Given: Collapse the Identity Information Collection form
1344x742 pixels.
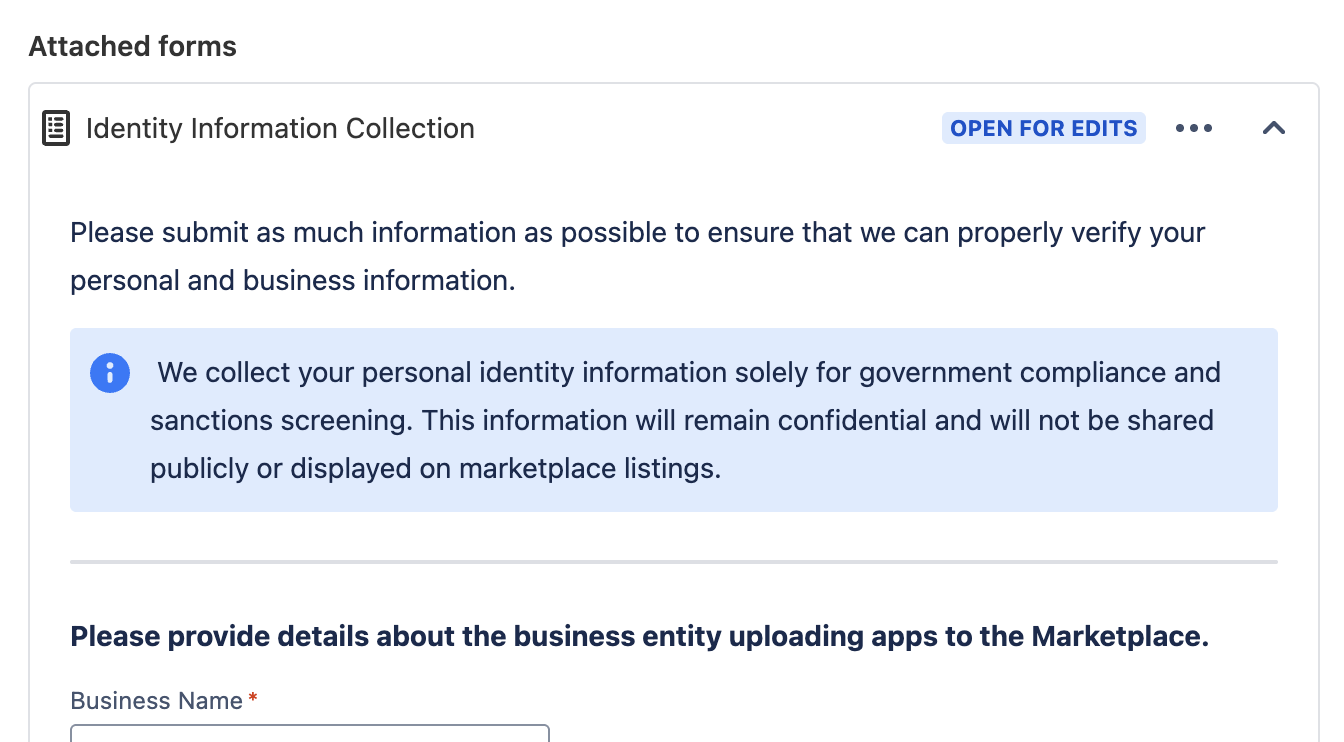Looking at the screenshot, I should tap(1274, 128).
